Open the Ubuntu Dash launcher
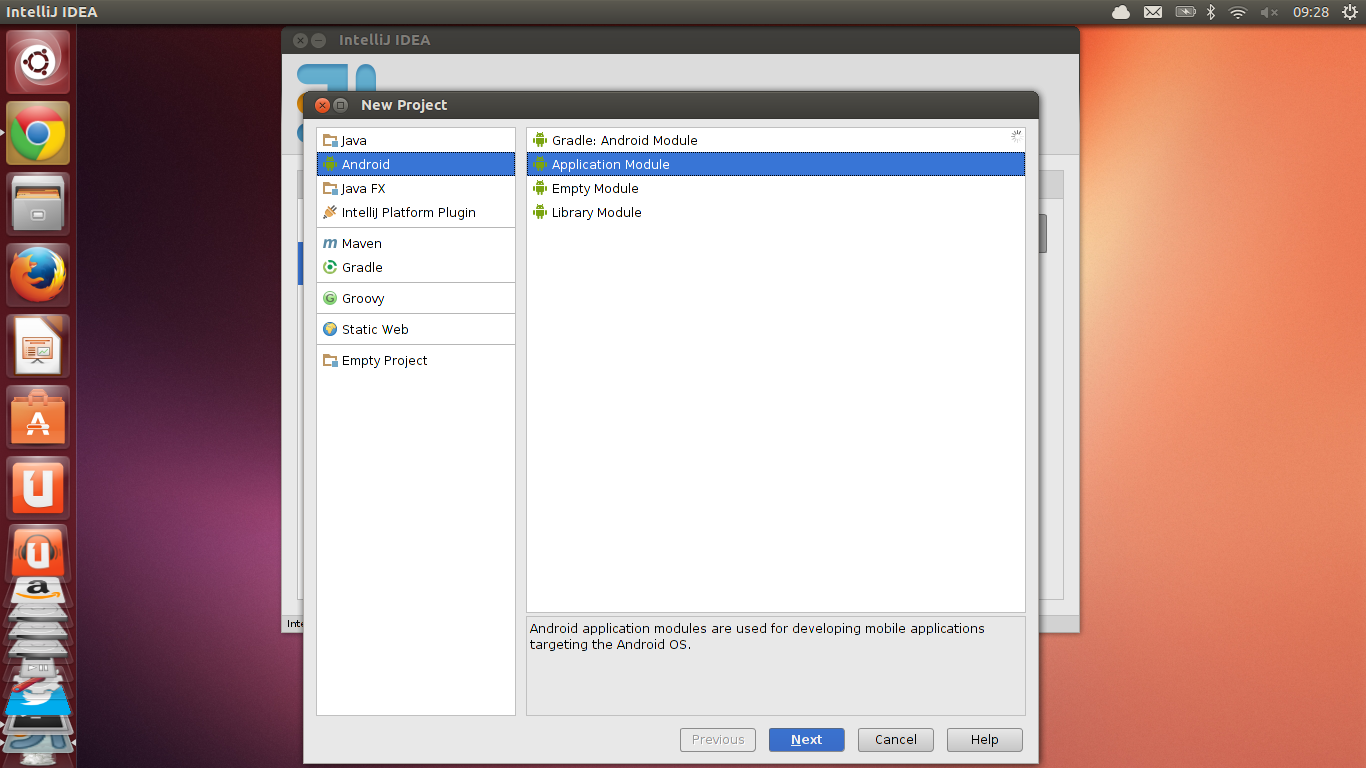This screenshot has height=768, width=1366. (x=38, y=62)
